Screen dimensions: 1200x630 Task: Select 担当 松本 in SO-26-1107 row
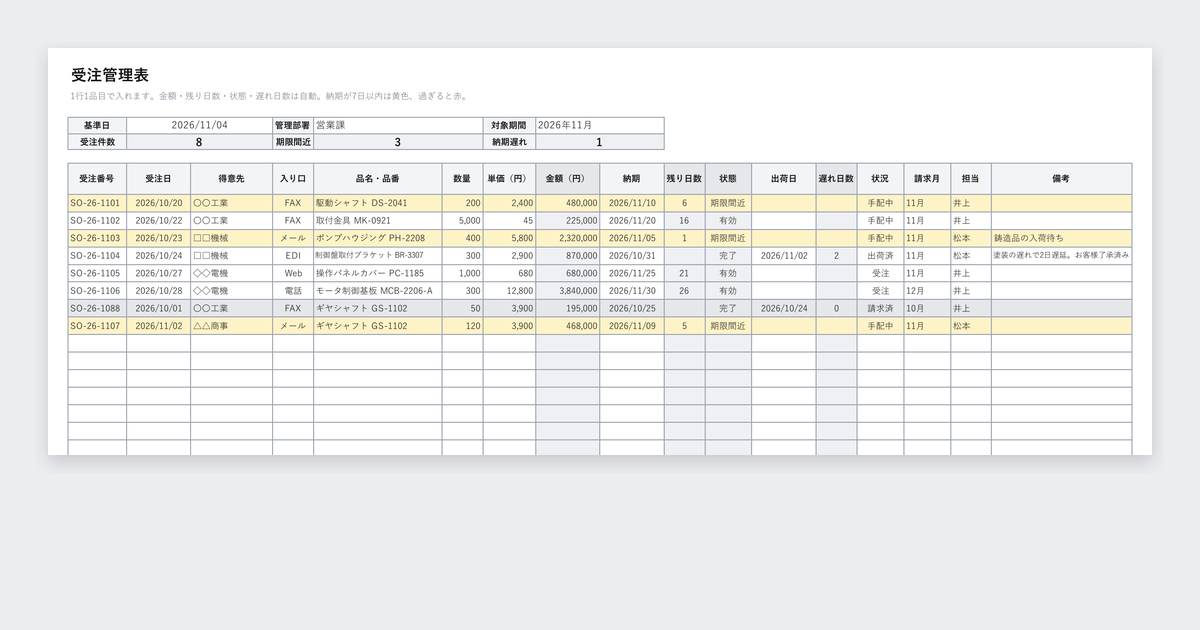point(971,326)
